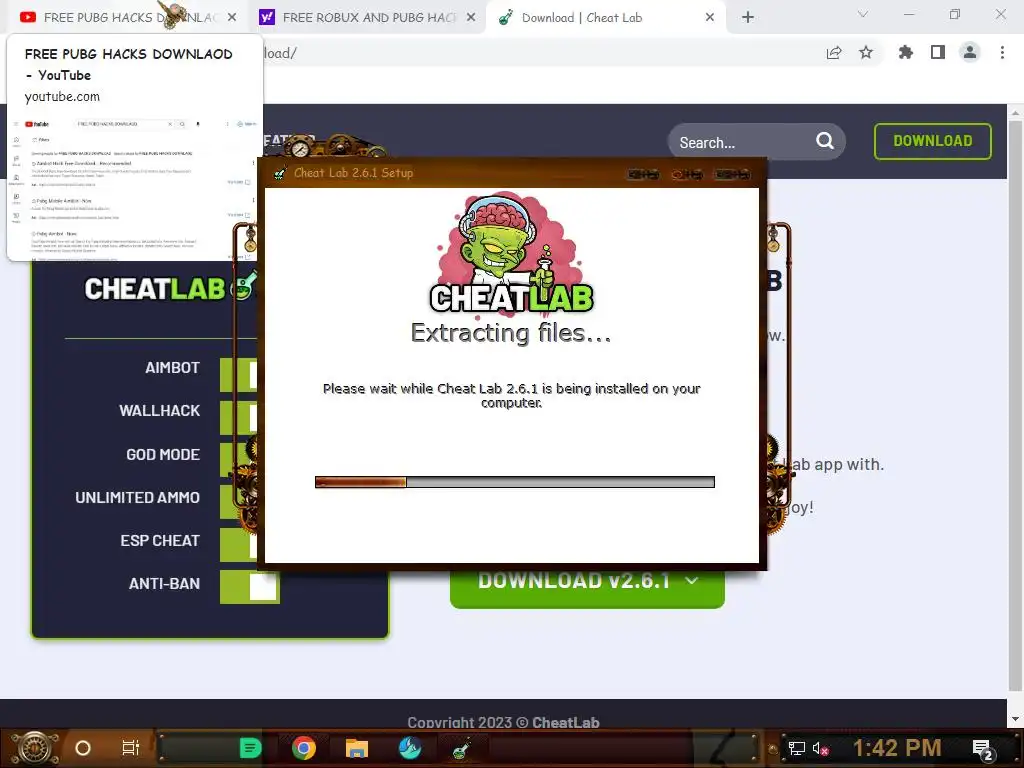
Task: Toggle the ANTI-BAN switch
Action: pos(250,586)
